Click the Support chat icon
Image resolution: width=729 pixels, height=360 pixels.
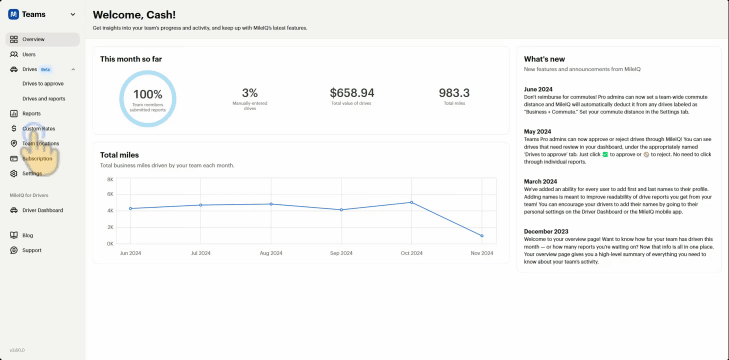coord(14,250)
